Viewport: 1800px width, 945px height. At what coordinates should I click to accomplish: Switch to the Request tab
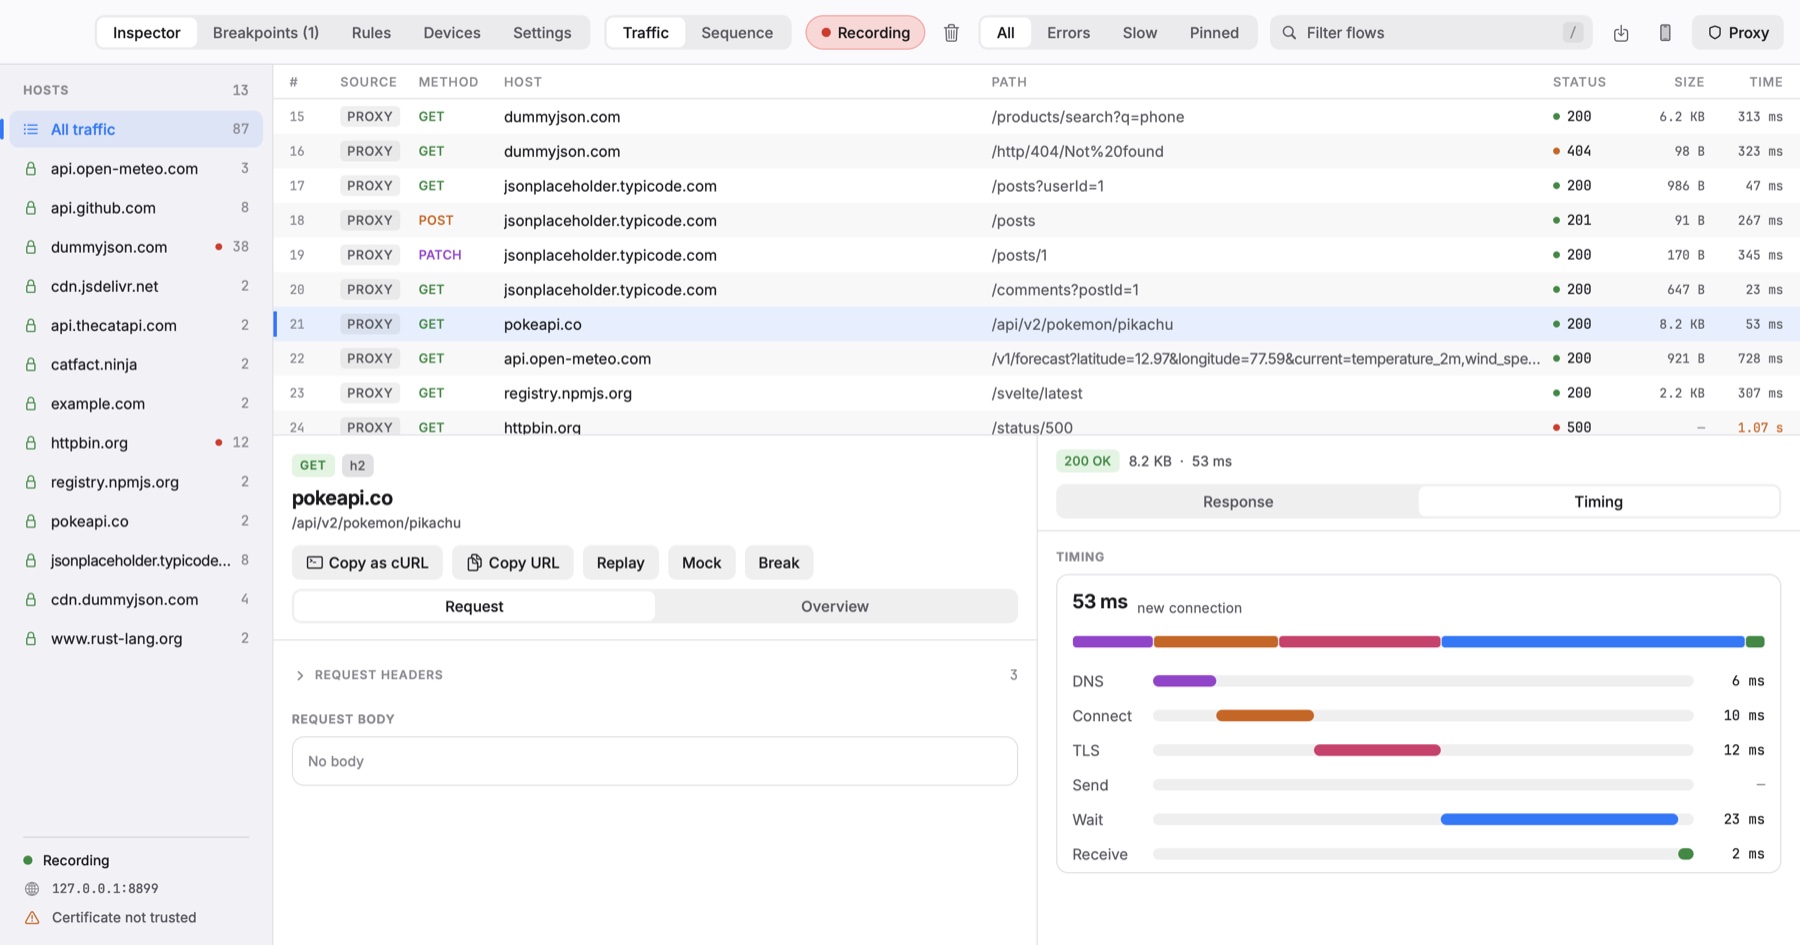click(474, 606)
